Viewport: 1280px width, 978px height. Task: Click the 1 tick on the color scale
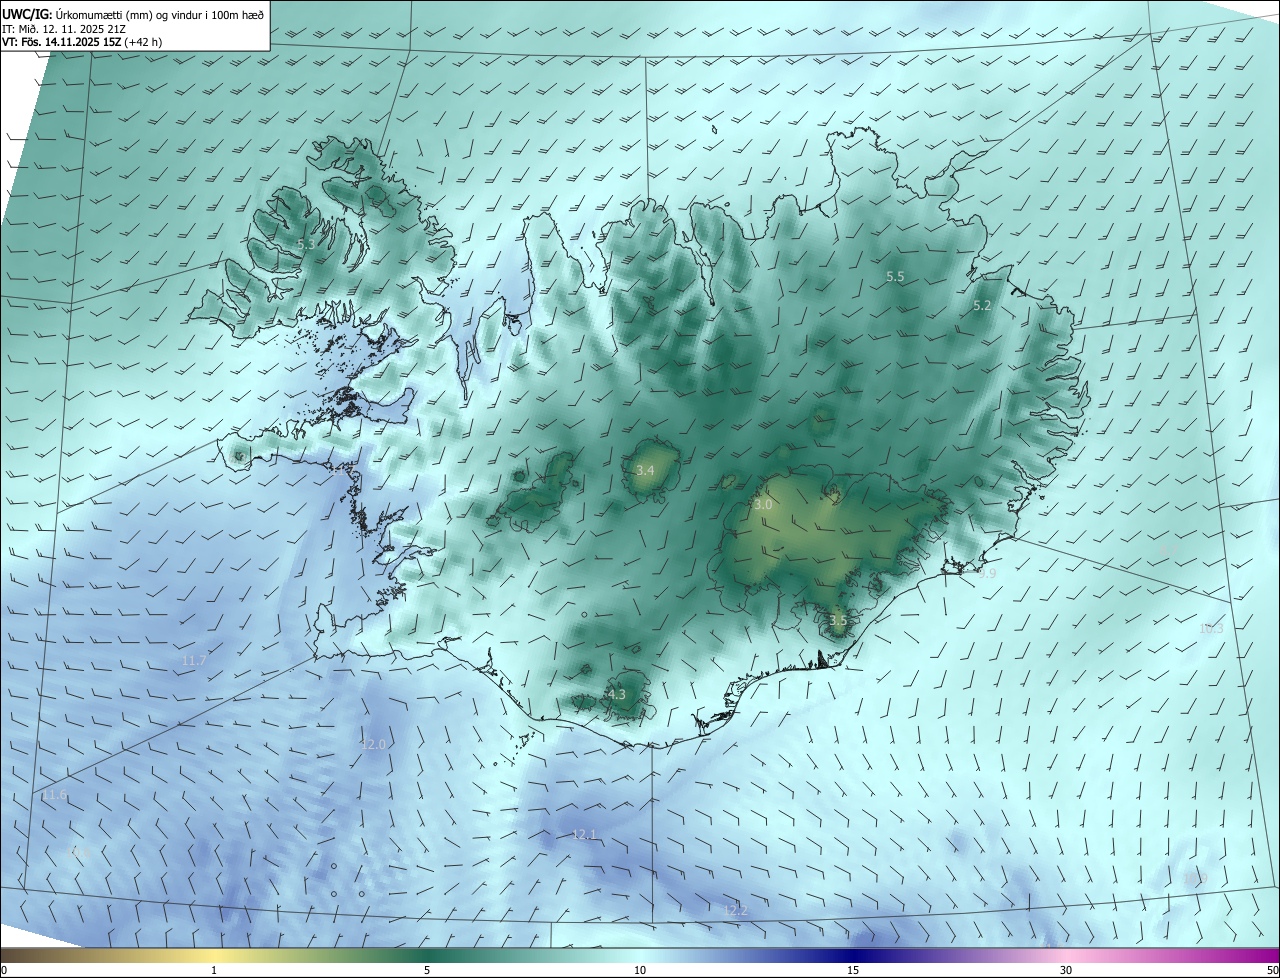click(214, 970)
